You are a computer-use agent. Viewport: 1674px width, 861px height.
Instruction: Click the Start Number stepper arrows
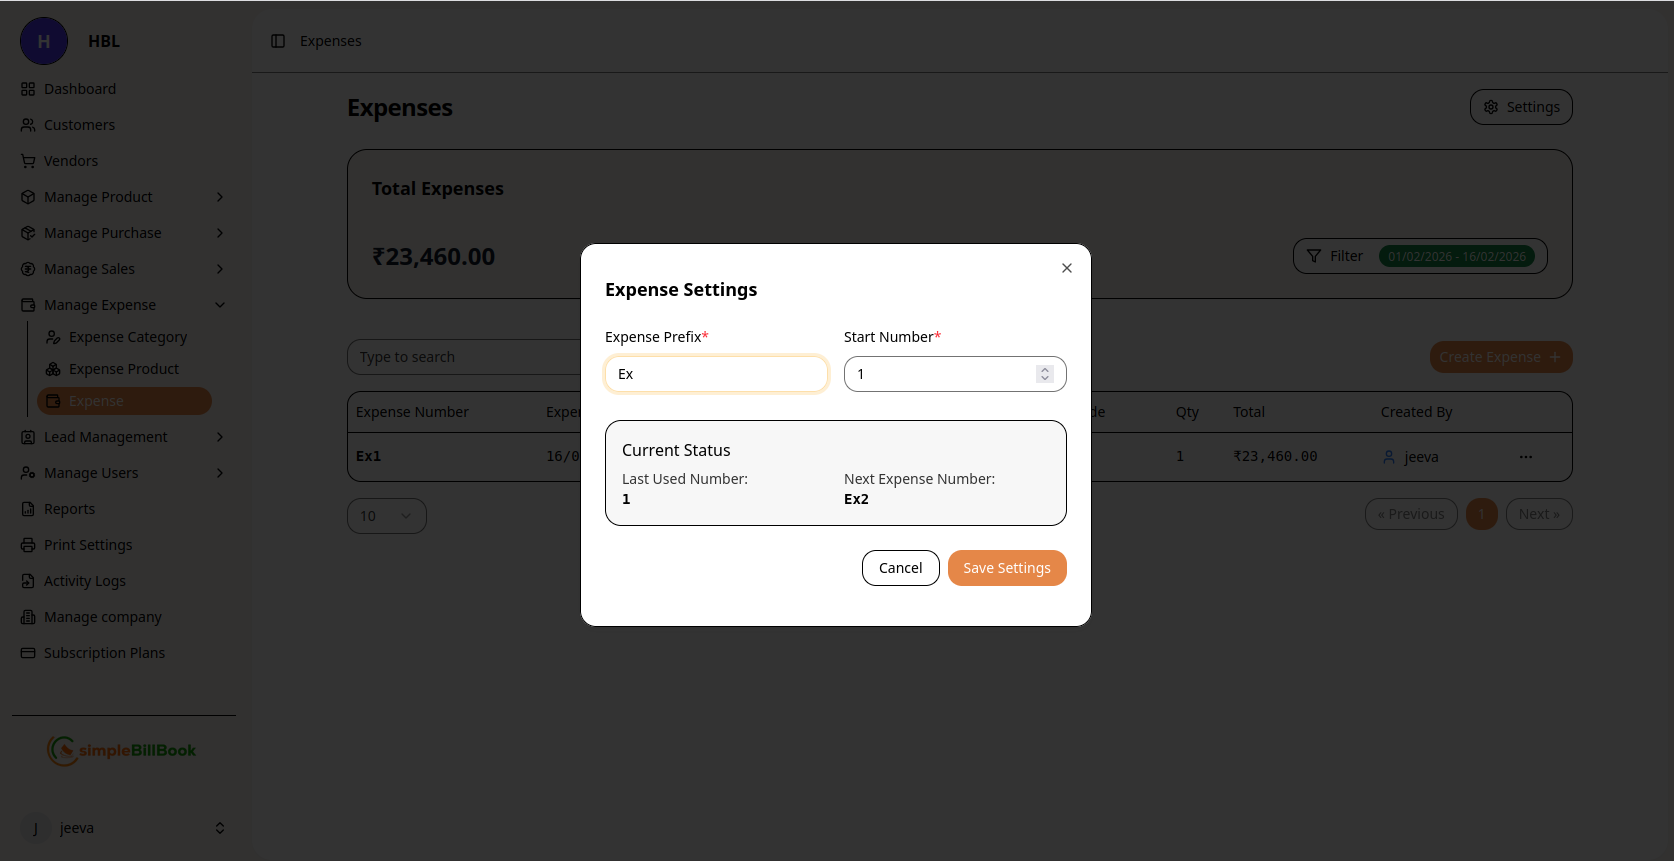(1045, 374)
